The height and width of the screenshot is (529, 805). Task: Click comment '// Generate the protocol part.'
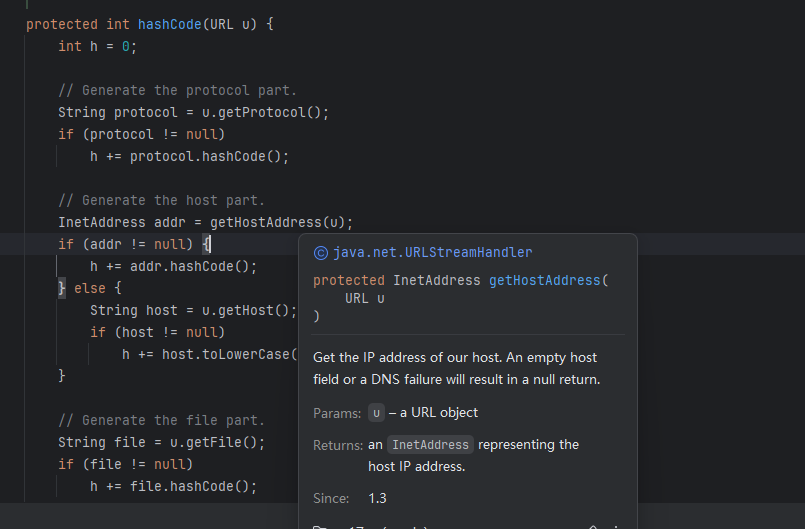click(177, 90)
